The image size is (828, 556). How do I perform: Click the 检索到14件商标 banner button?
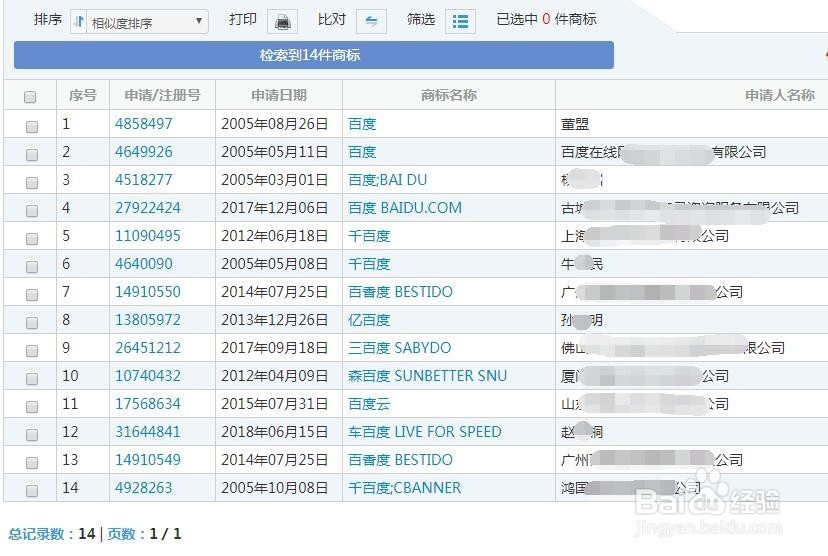[x=314, y=55]
